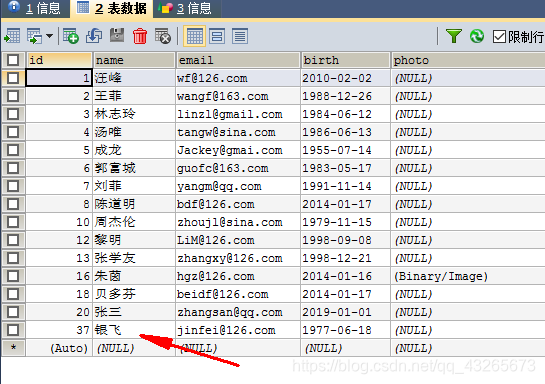This screenshot has width=545, height=384.
Task: Click the new row birth (NULL) cell
Action: [345, 348]
